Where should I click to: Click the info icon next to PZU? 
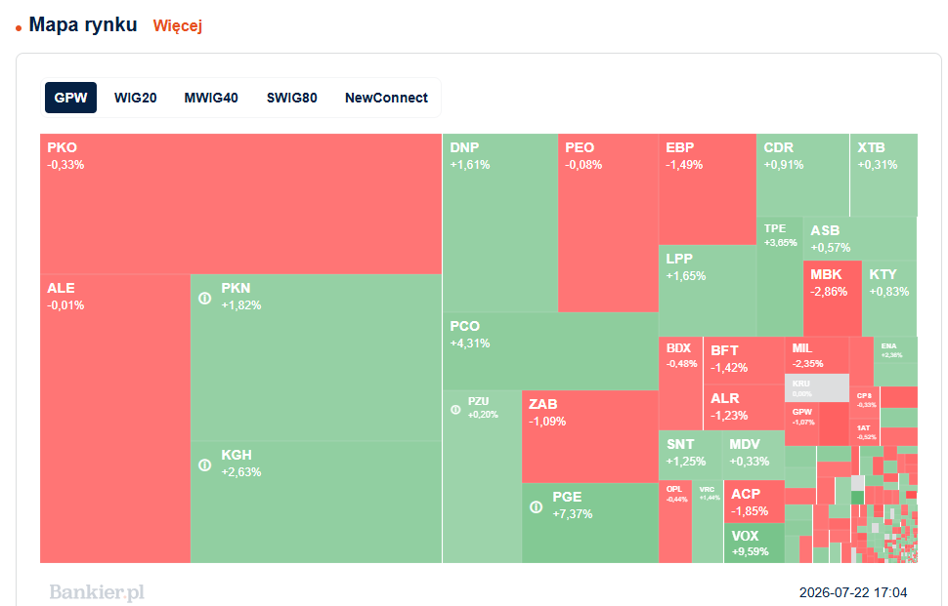456,410
